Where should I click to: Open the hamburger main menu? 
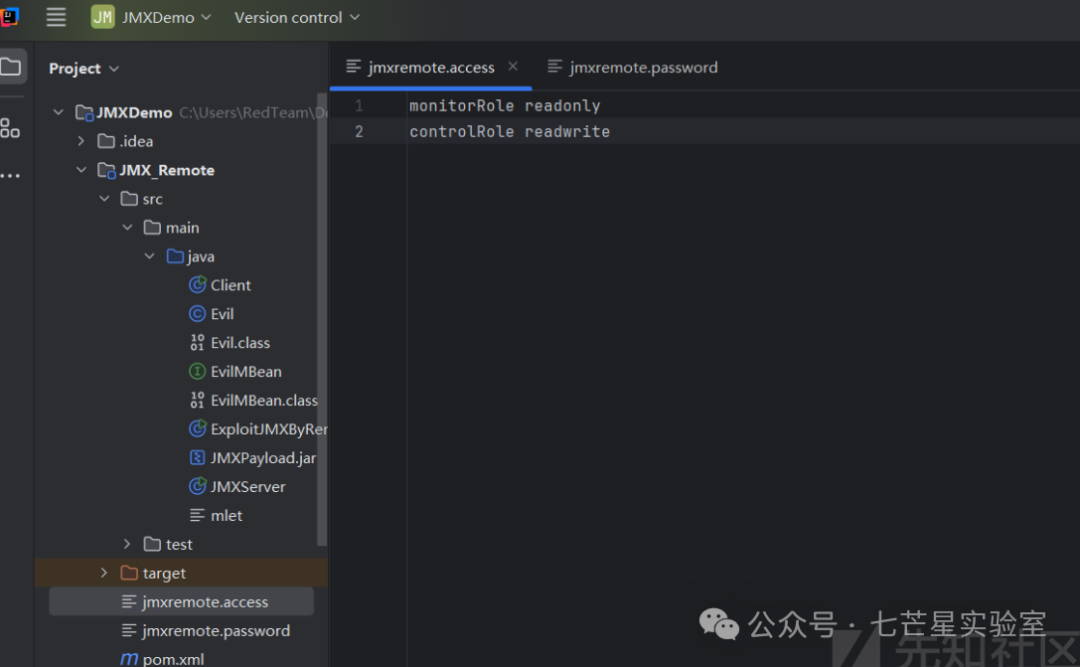pos(56,17)
